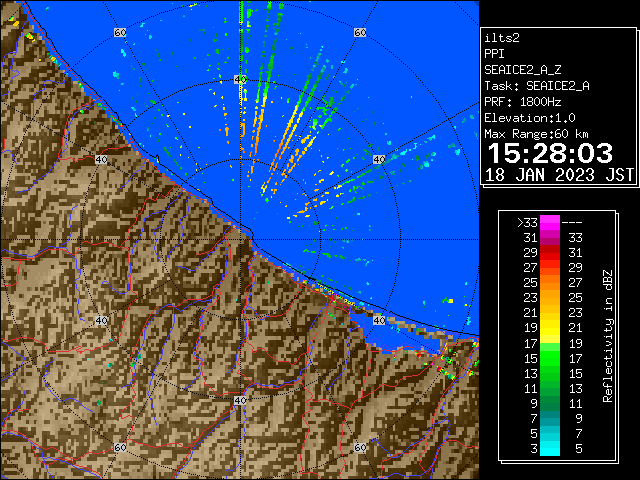Click the '60' range ring label at bottom-right

360,447
